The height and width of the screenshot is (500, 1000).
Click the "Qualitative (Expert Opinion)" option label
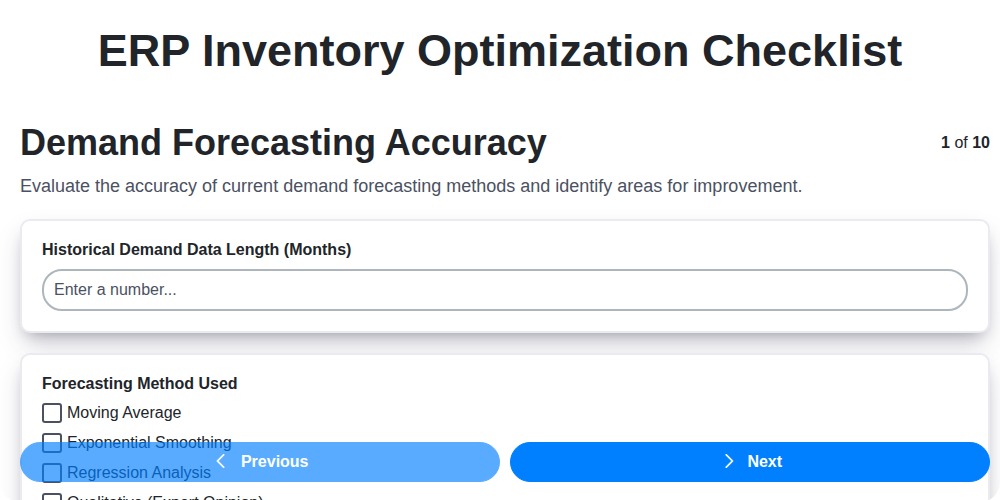click(165, 497)
